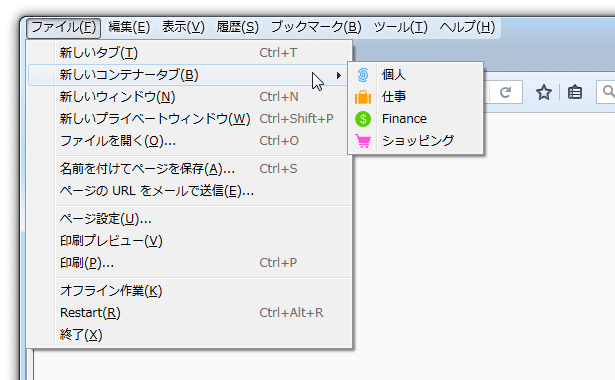Choose 印刷プレビュー(V)
Viewport: 615px width, 380px height.
click(x=189, y=241)
